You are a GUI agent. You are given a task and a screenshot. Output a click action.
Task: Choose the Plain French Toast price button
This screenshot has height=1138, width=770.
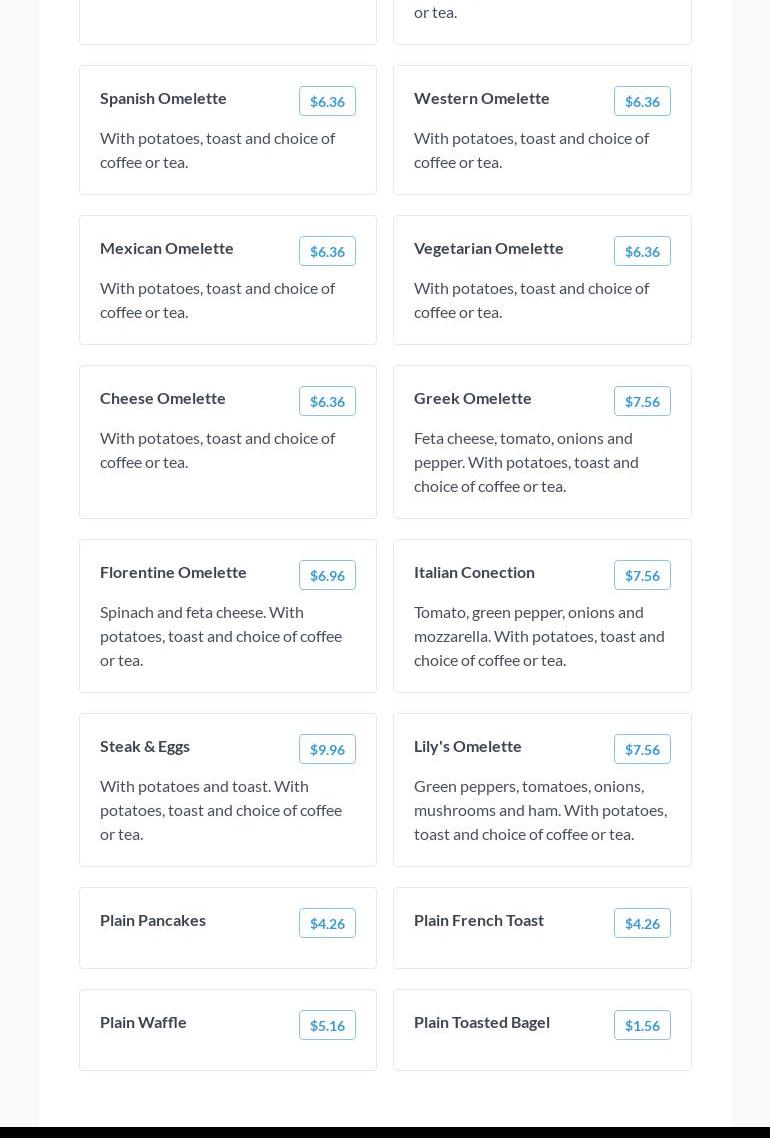[x=642, y=923]
